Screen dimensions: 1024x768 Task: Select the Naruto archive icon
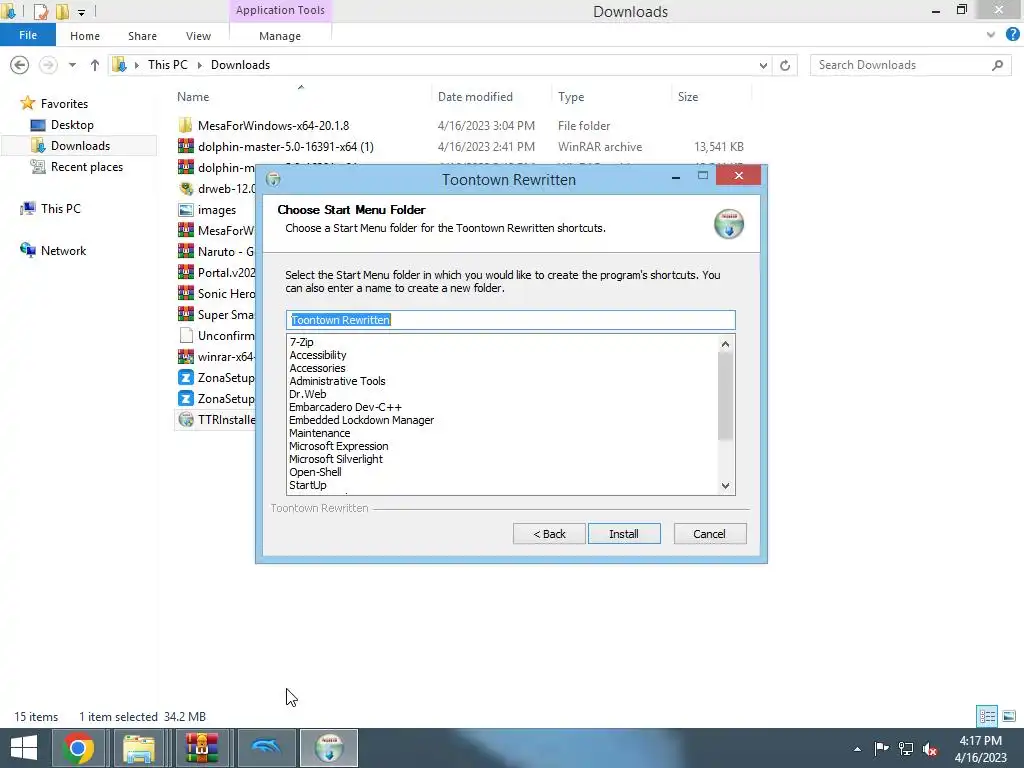tap(186, 251)
